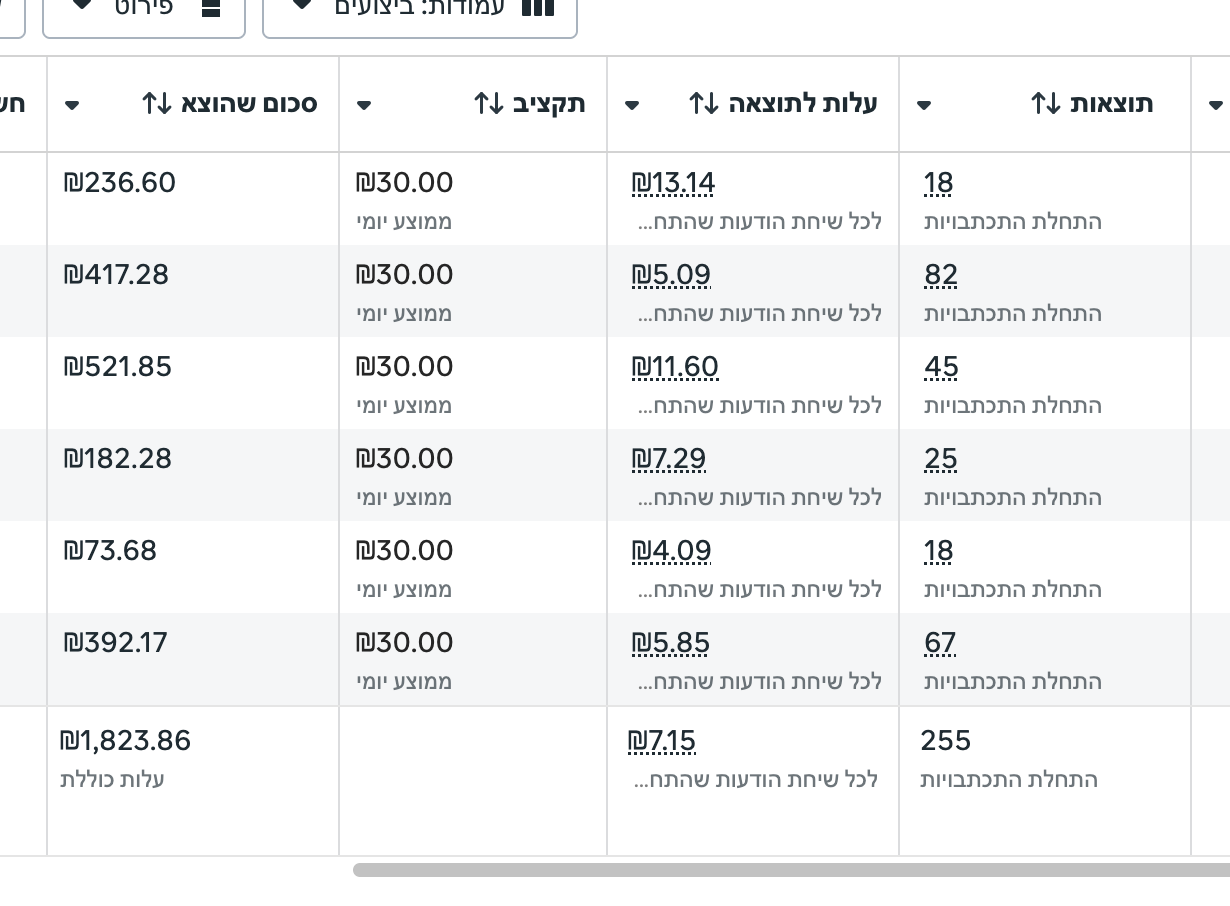Image resolution: width=1230 pixels, height=906 pixels.
Task: Open עלות לתוצאה column dropdown caret
Action: tap(632, 105)
